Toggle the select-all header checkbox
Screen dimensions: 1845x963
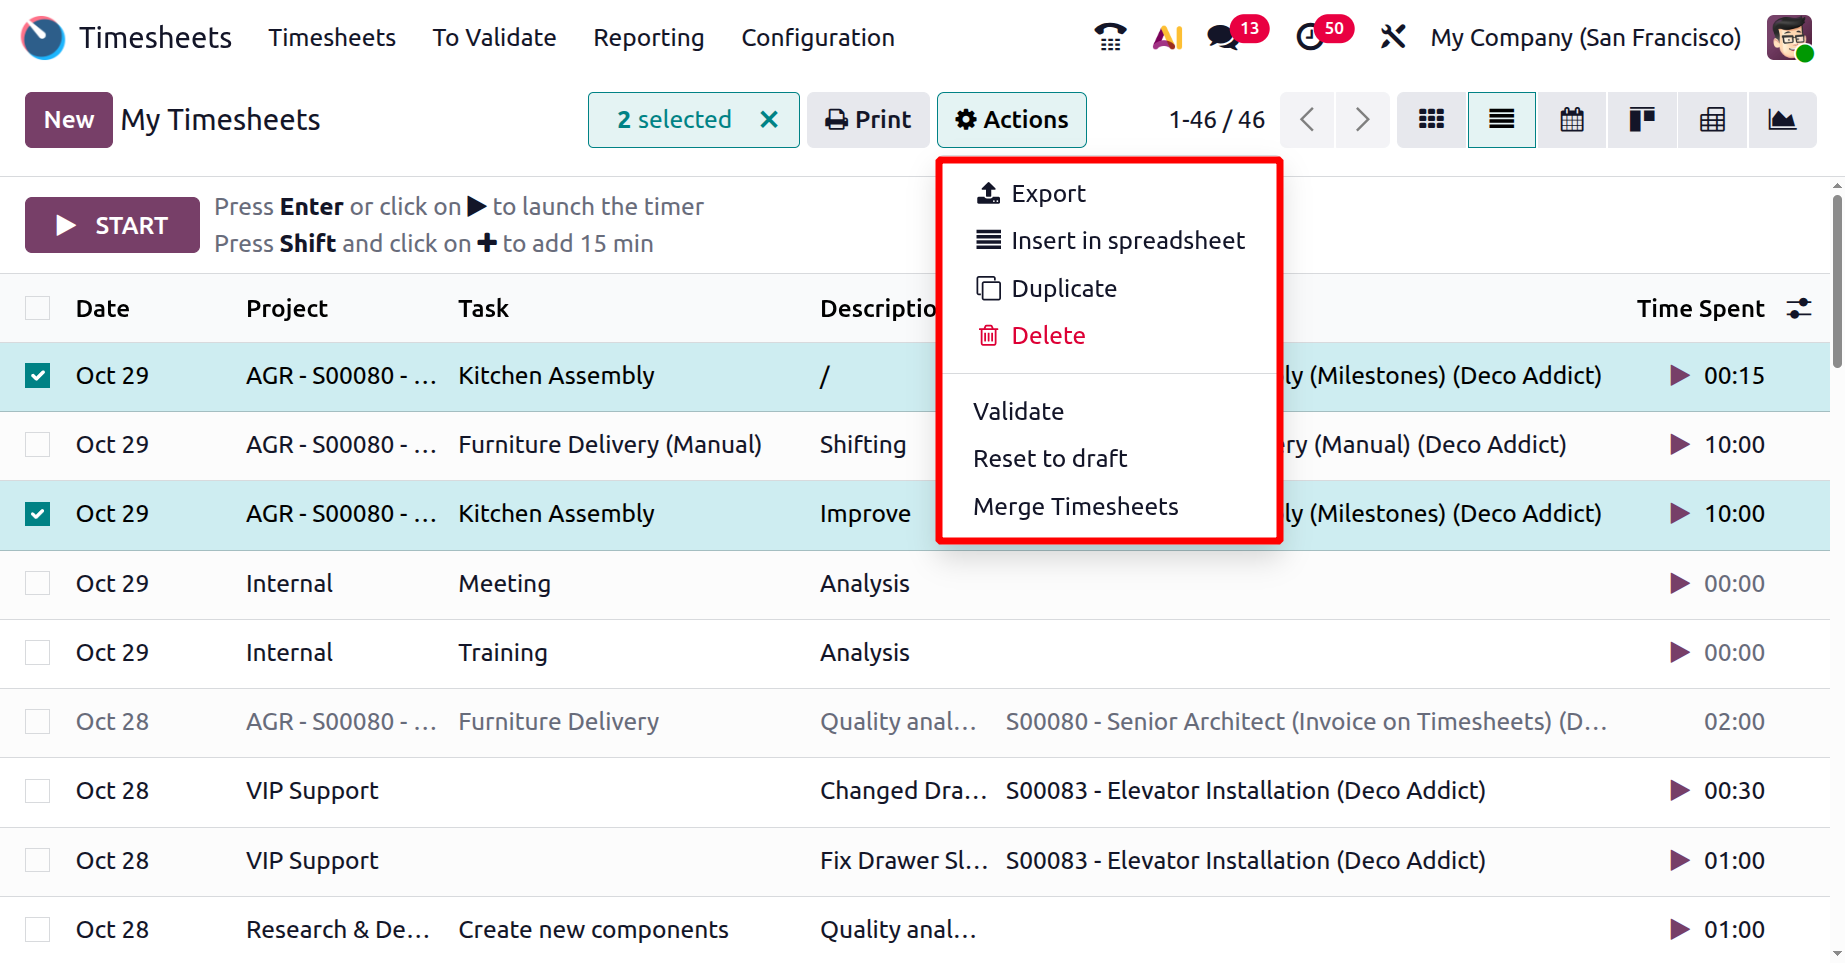click(x=38, y=309)
